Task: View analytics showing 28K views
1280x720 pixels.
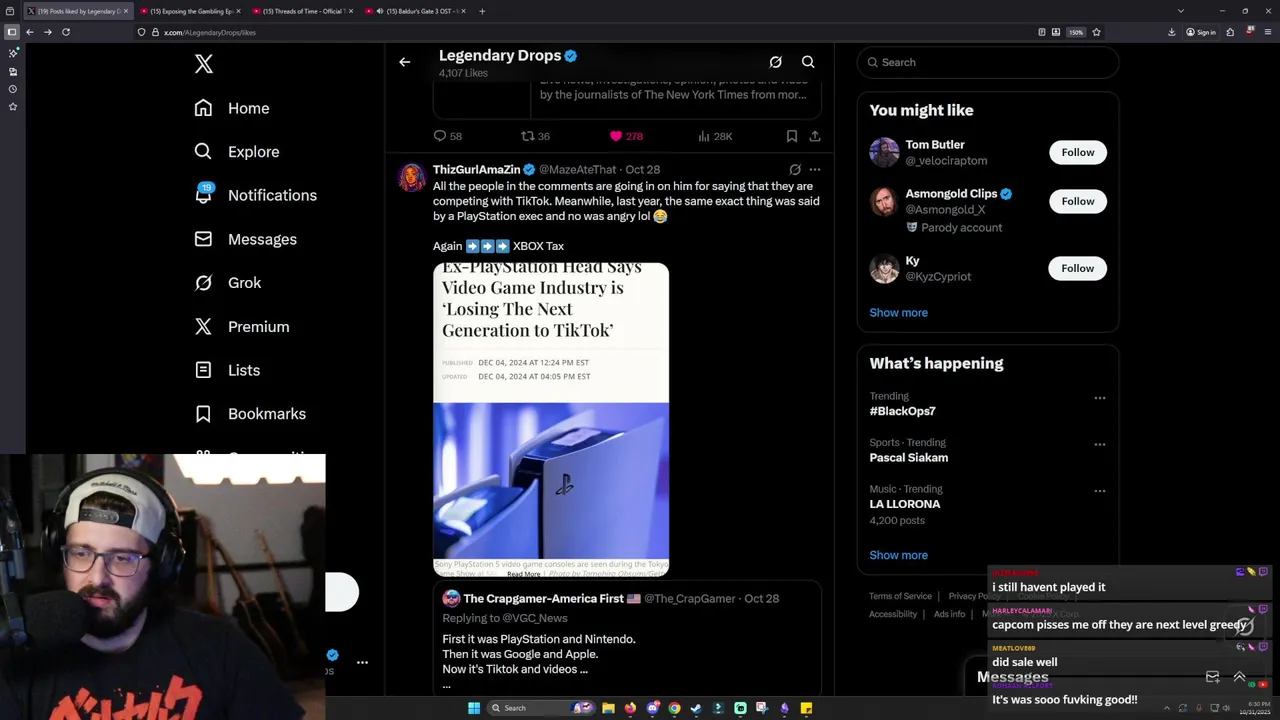Action: point(715,136)
